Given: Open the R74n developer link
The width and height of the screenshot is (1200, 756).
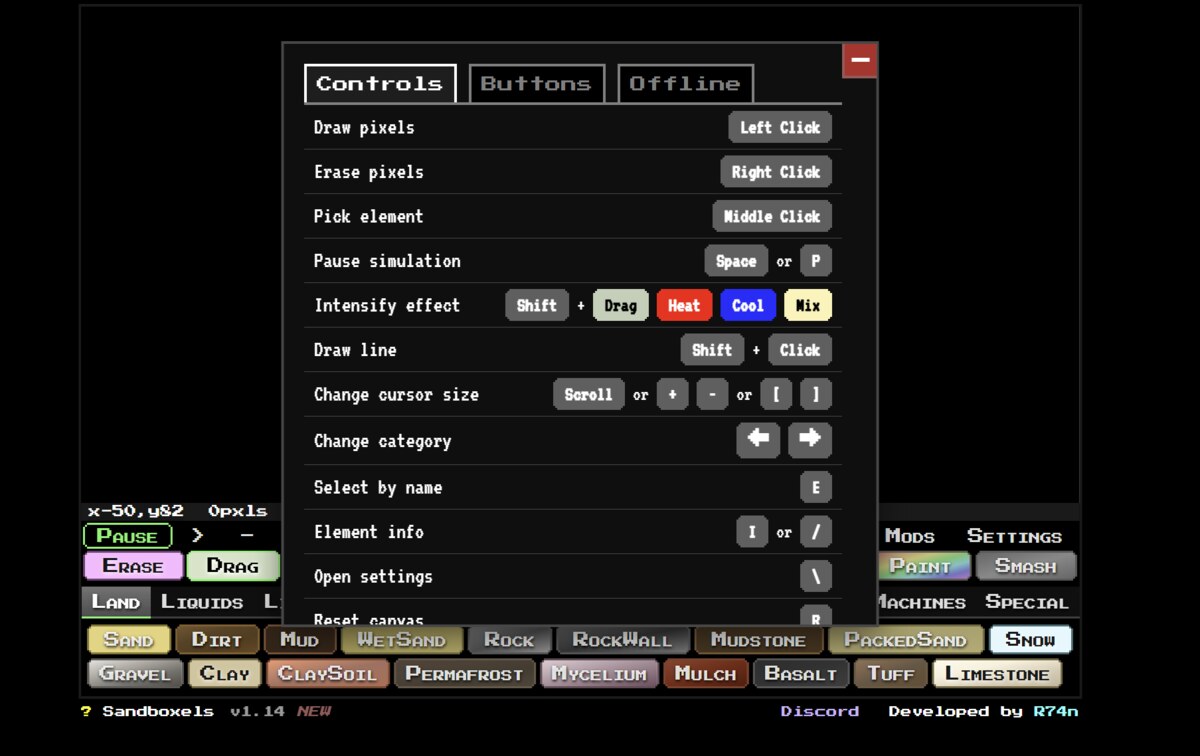Looking at the screenshot, I should 1056,712.
